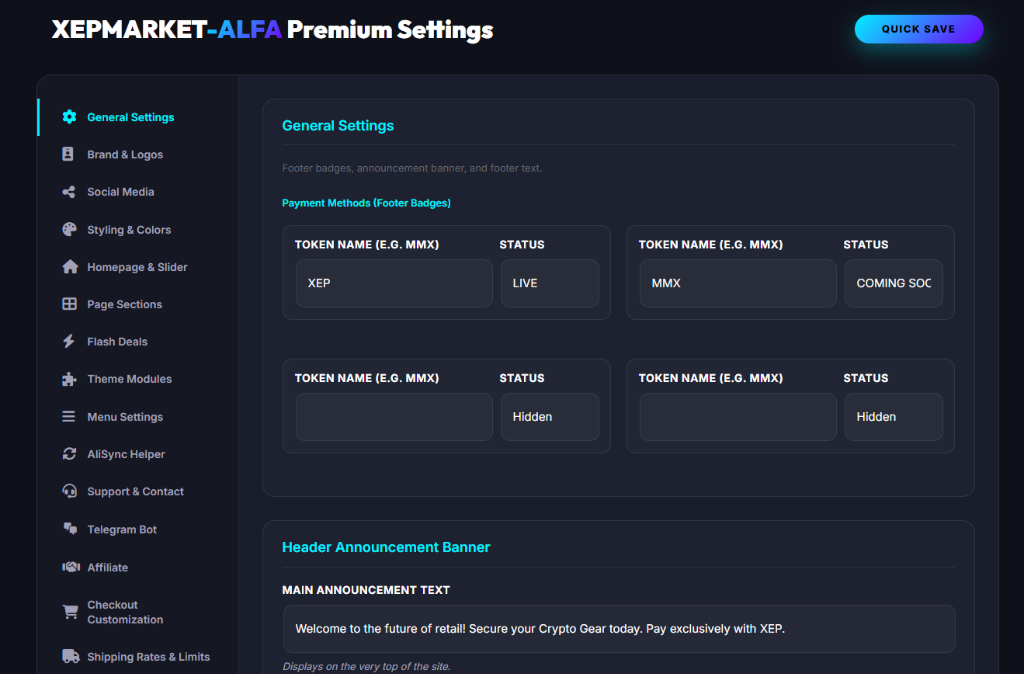Click the Flash Deals lightning bolt icon
The width and height of the screenshot is (1024, 674).
(69, 342)
